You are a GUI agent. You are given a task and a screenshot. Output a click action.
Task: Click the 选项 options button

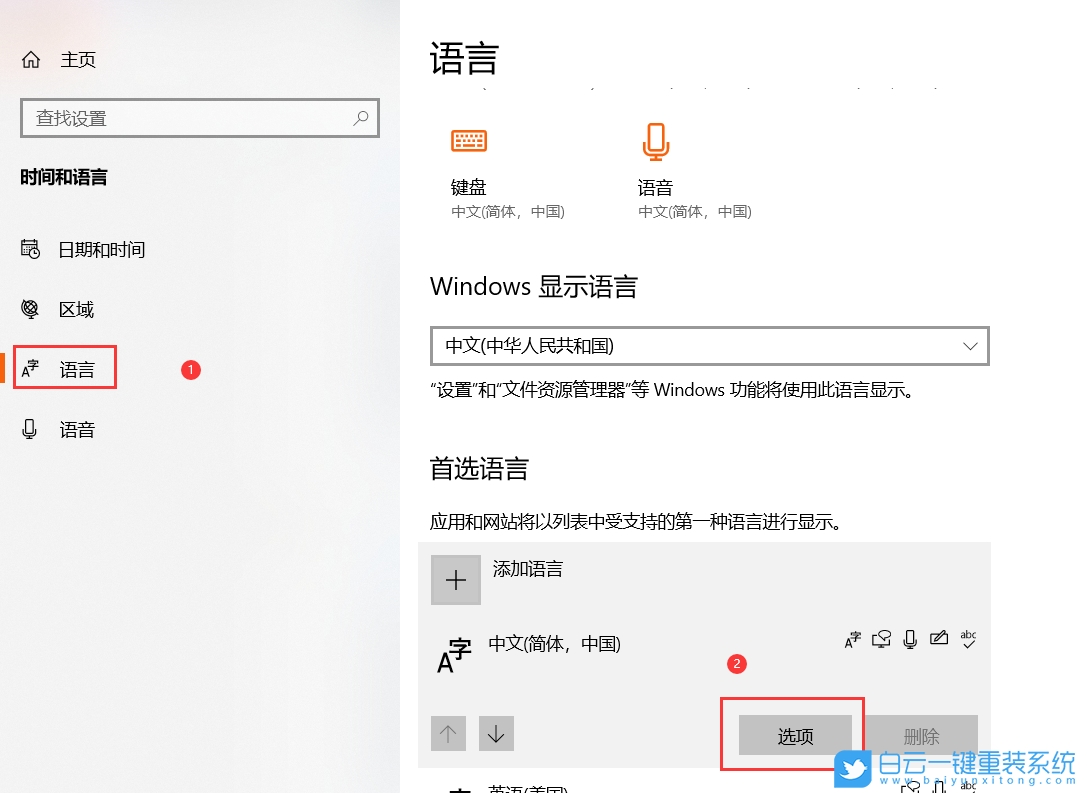tap(794, 735)
